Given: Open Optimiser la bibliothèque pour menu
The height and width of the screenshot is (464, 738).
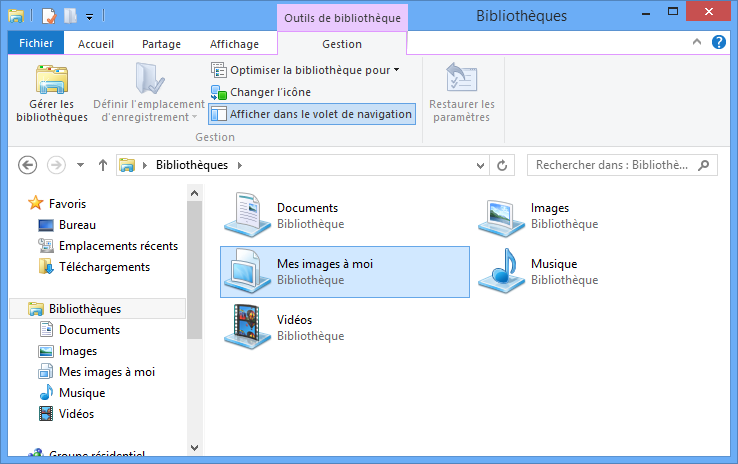Looking at the screenshot, I should click(305, 70).
